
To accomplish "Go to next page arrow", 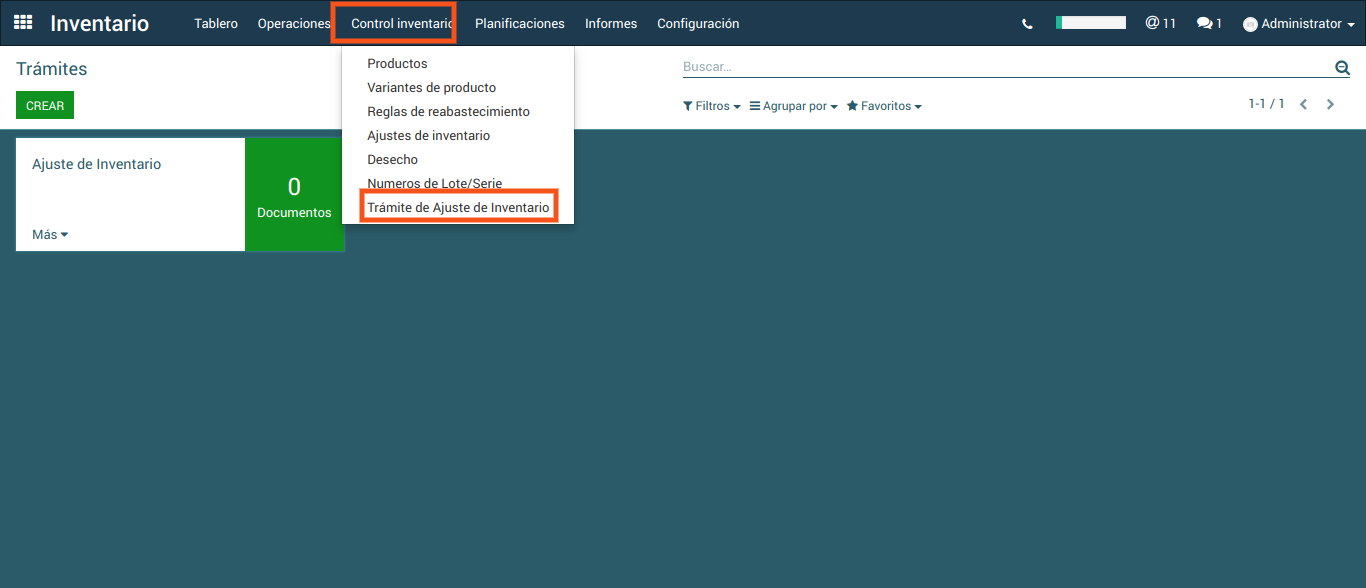I will [x=1330, y=104].
